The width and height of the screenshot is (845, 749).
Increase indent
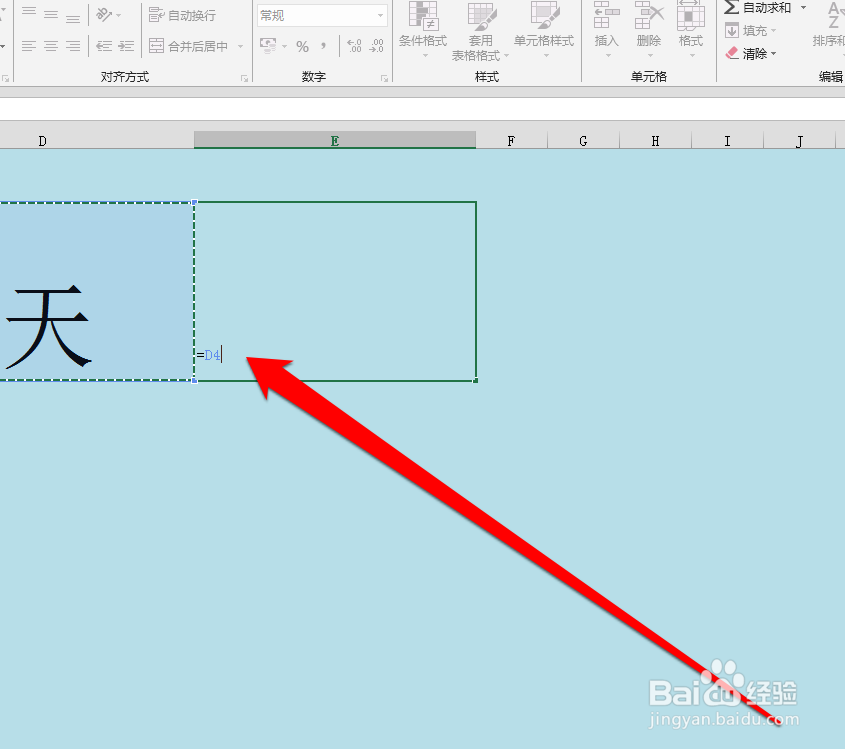(126, 46)
